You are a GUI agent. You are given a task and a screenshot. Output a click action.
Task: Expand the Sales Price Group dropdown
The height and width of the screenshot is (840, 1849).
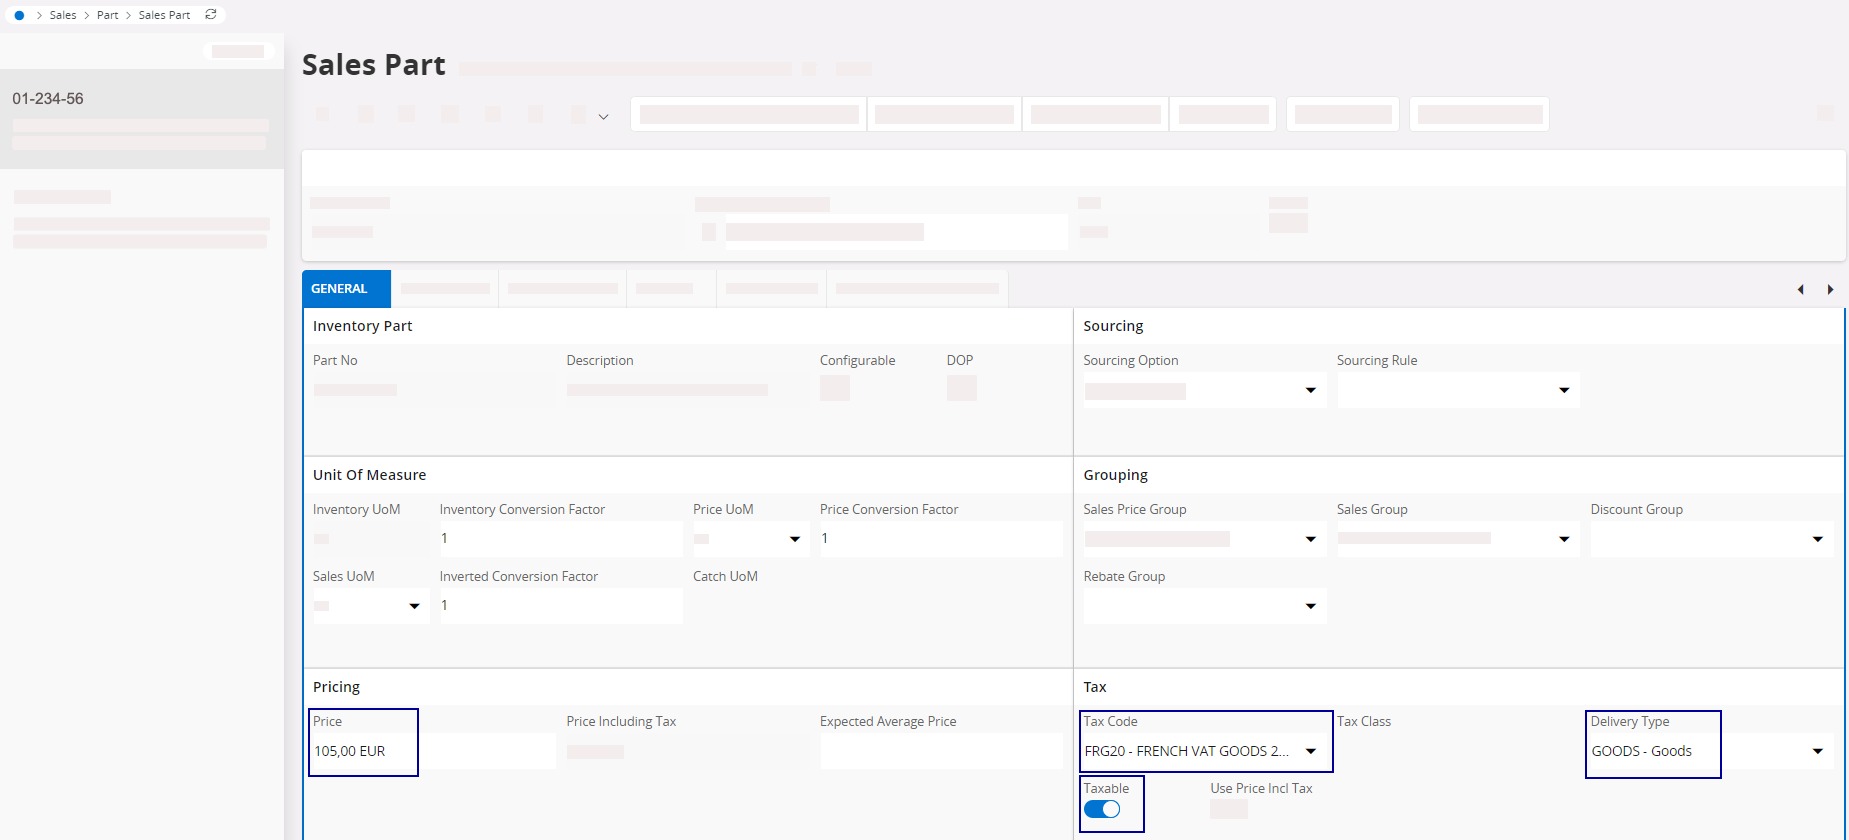[x=1310, y=539]
